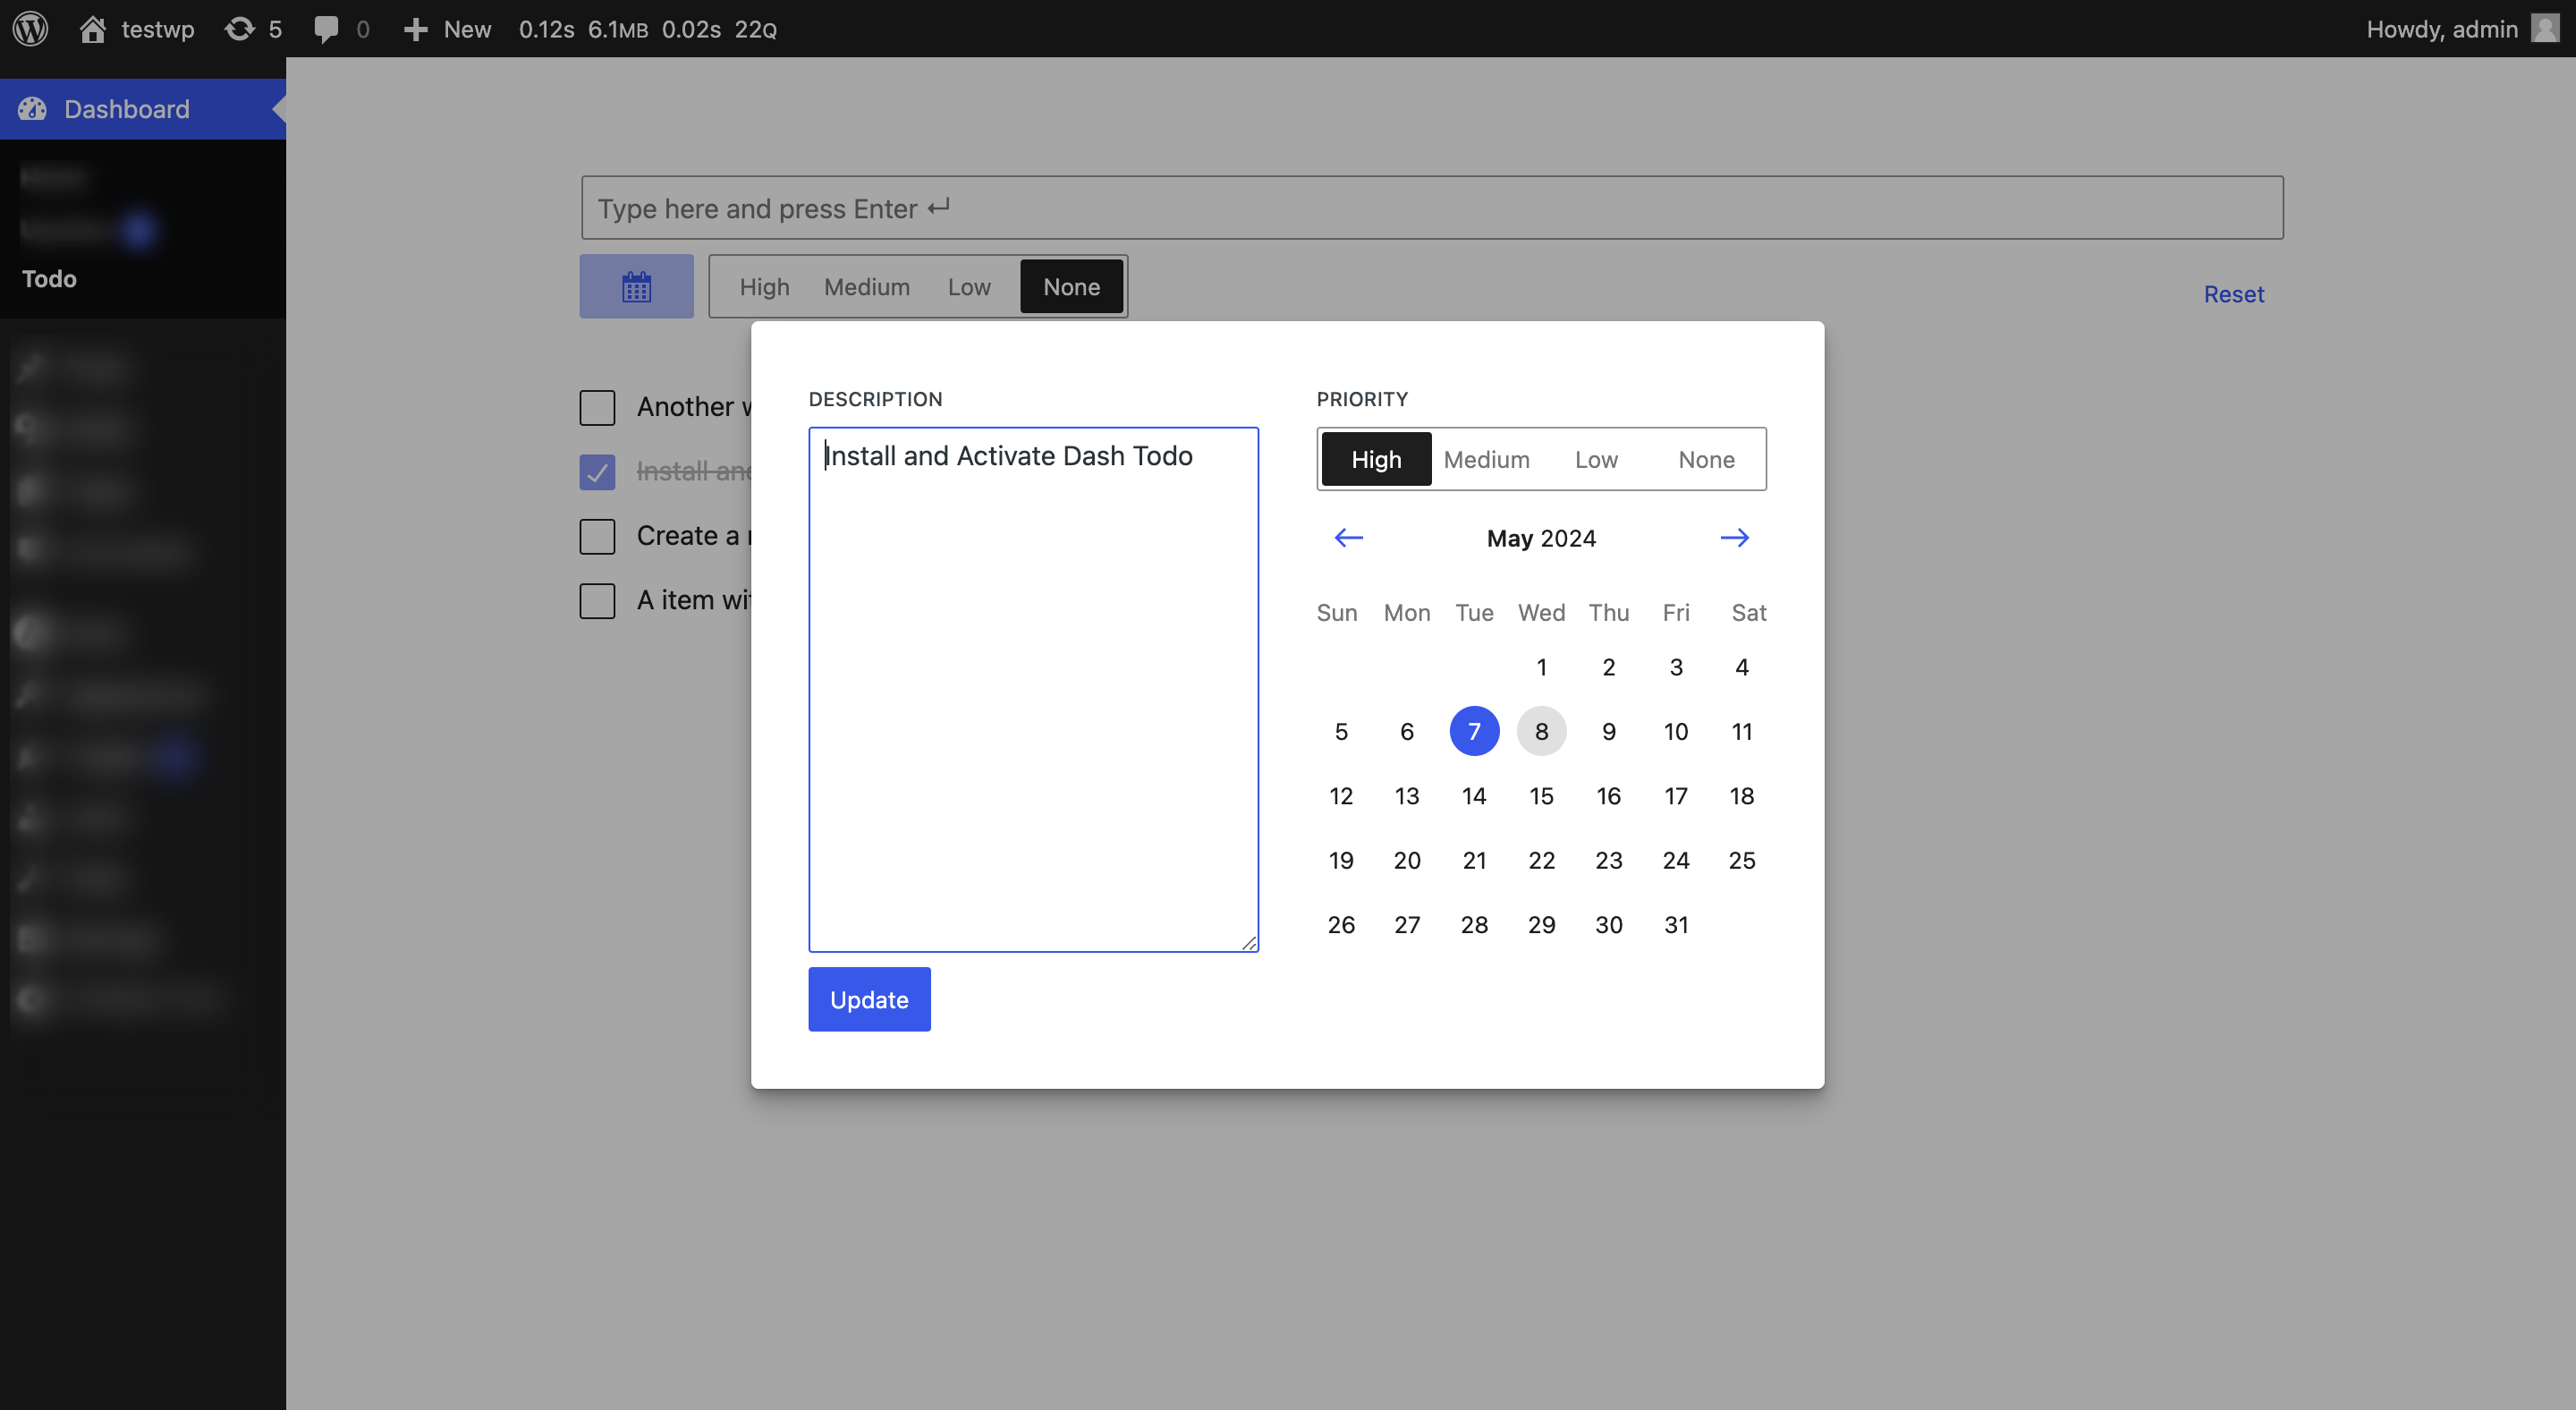
Task: Go to previous month arrow
Action: point(1348,538)
